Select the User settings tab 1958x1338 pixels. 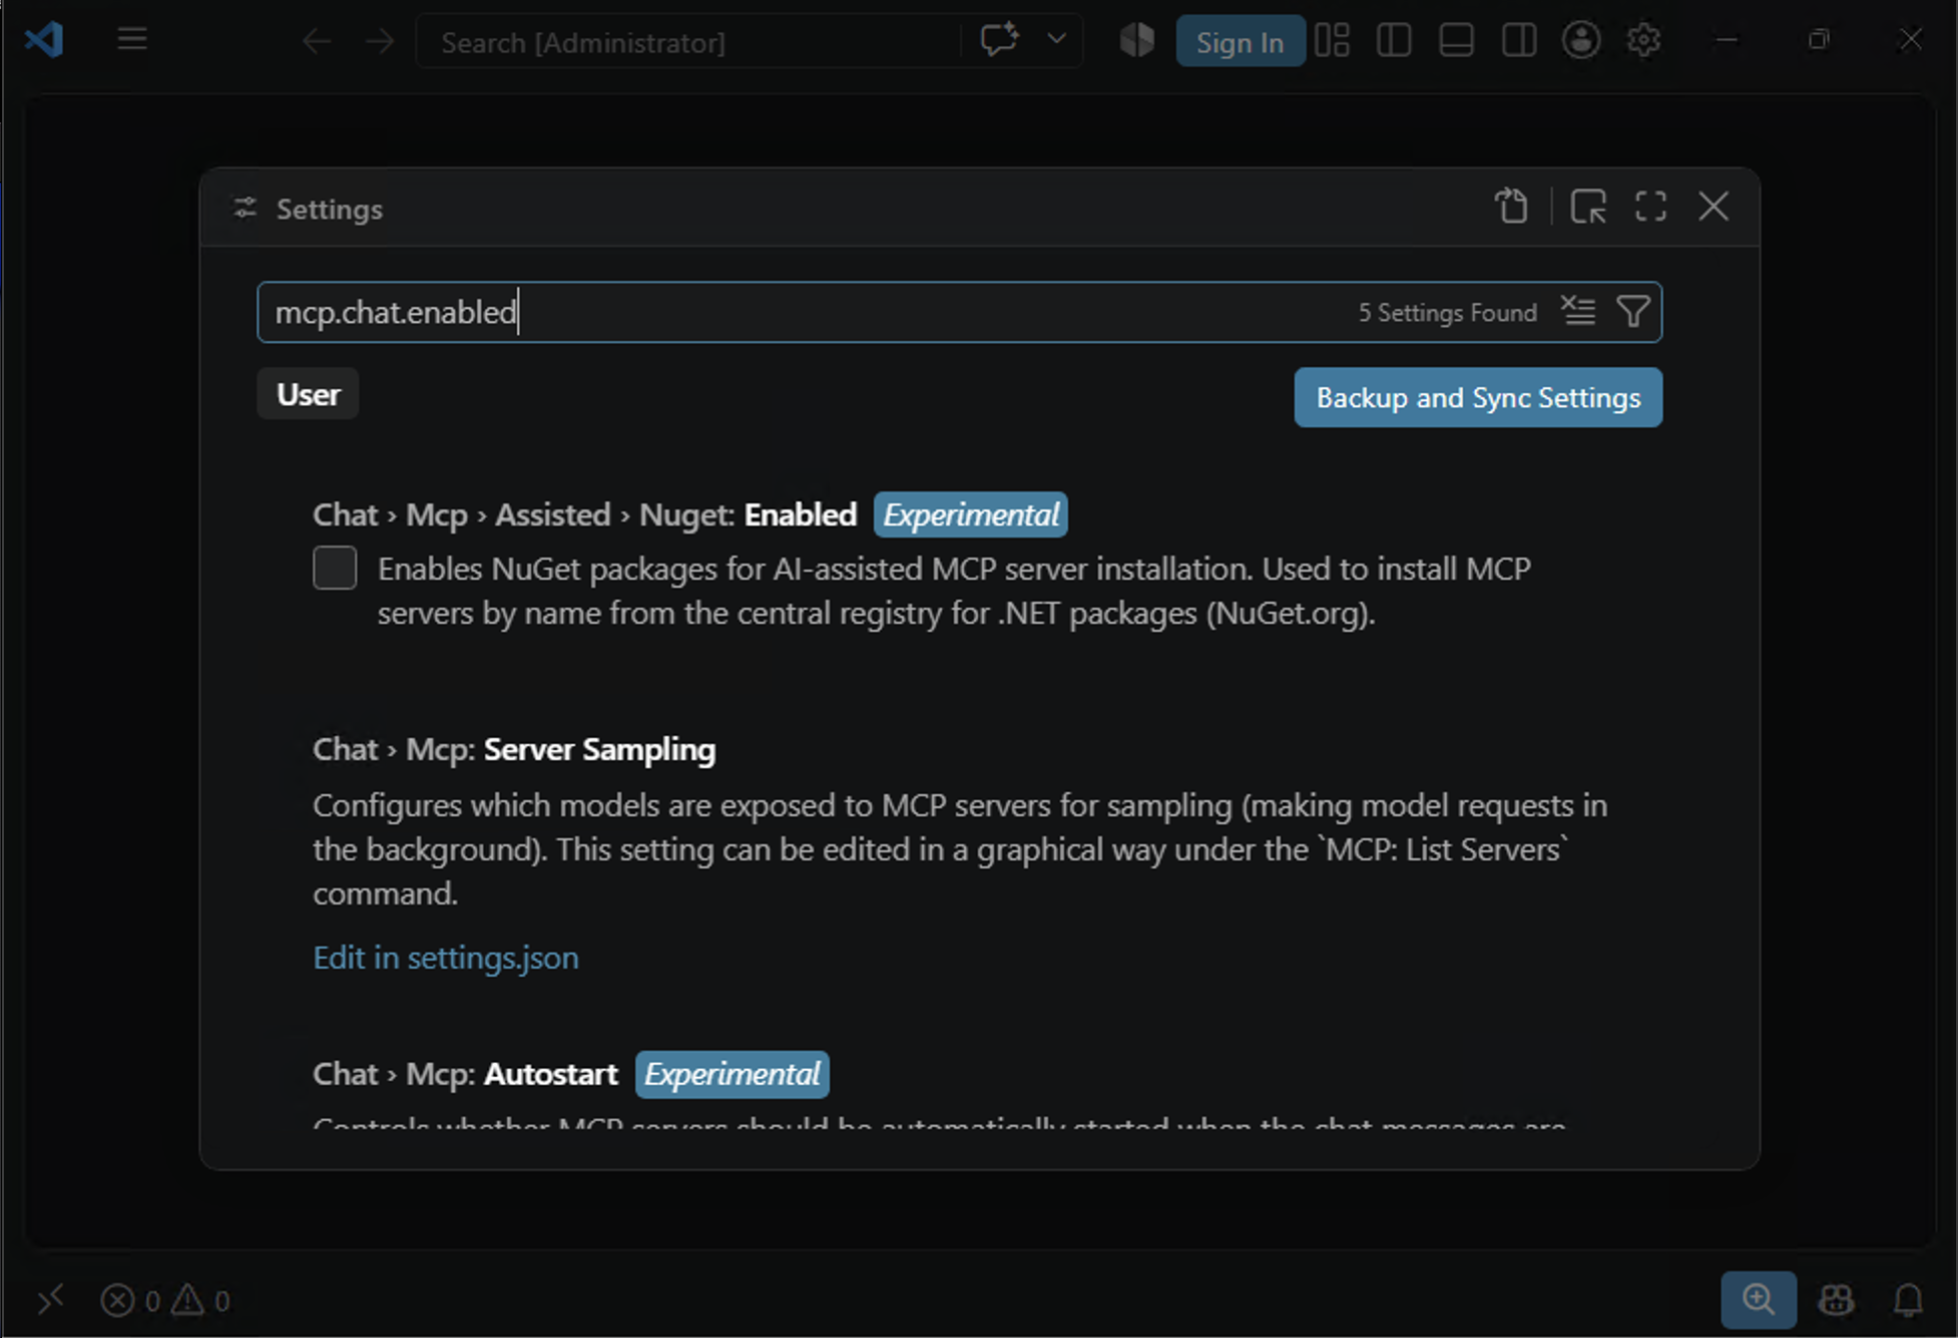(x=308, y=394)
